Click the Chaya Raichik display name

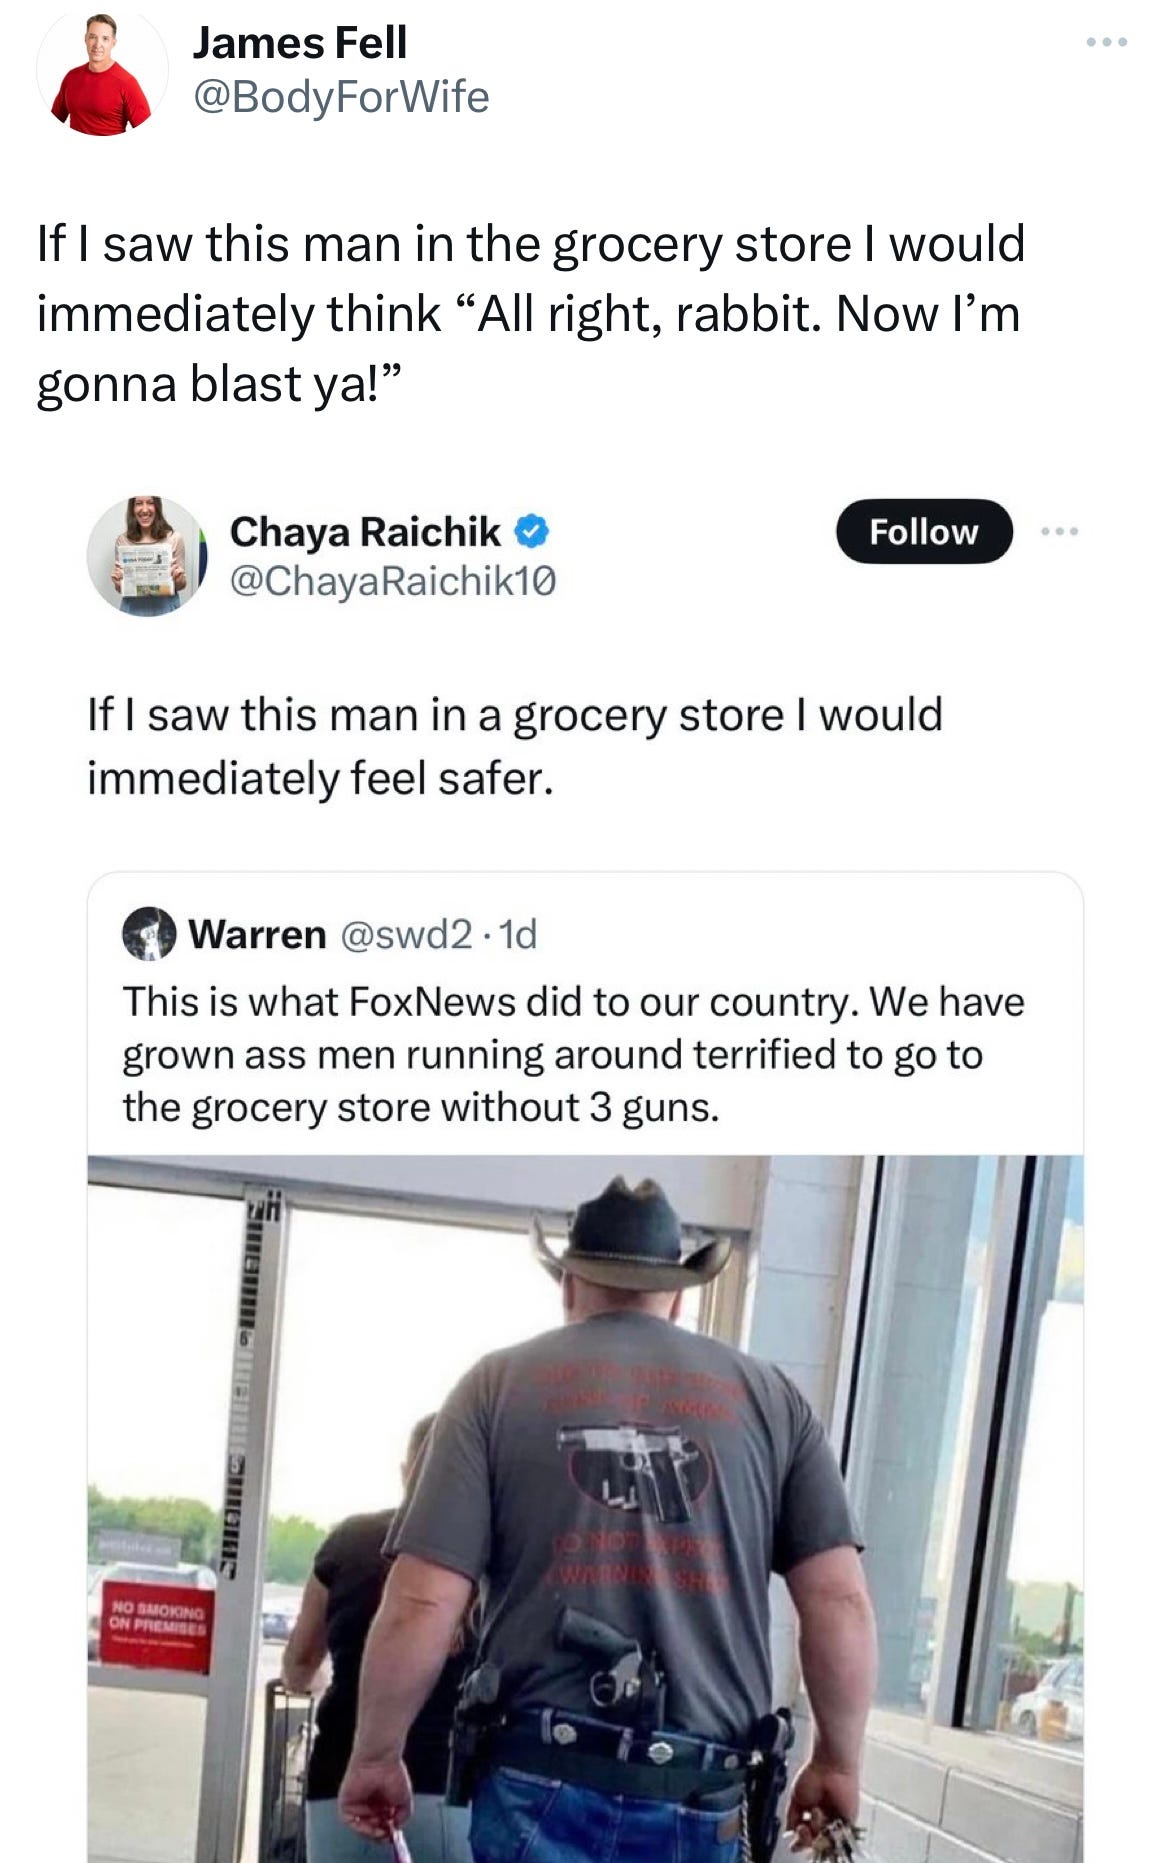click(365, 531)
